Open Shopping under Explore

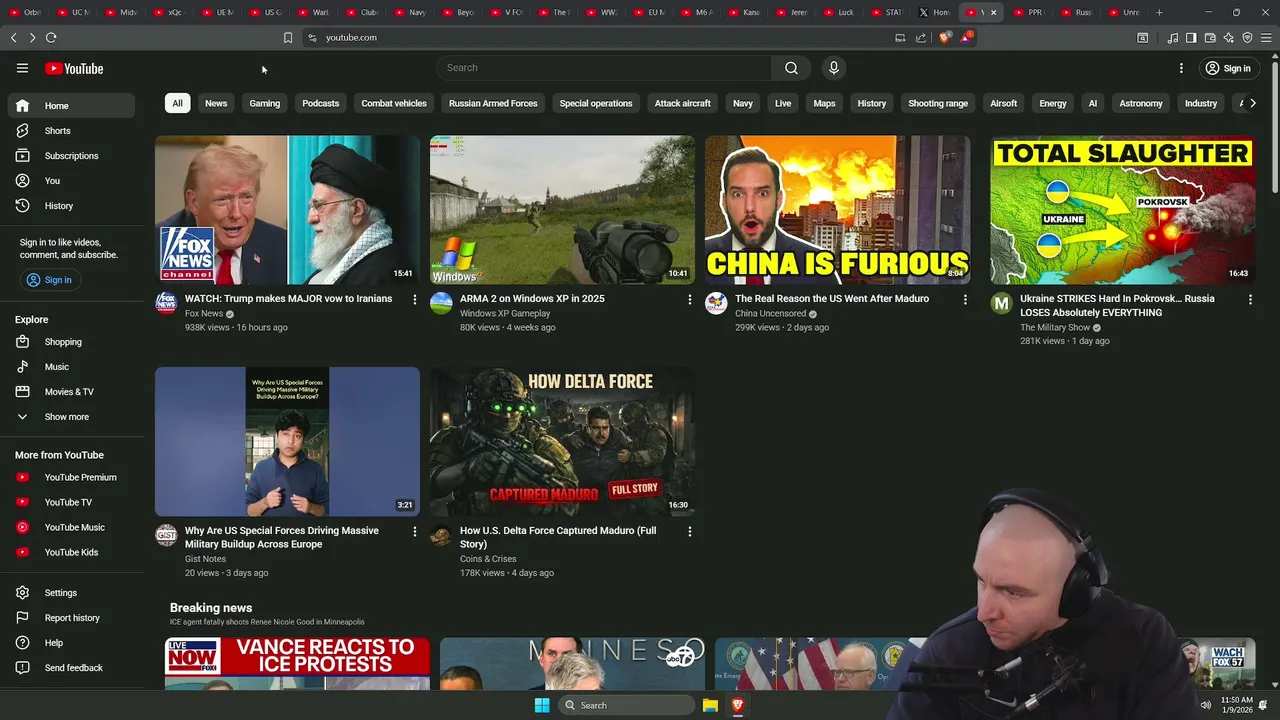point(71,342)
